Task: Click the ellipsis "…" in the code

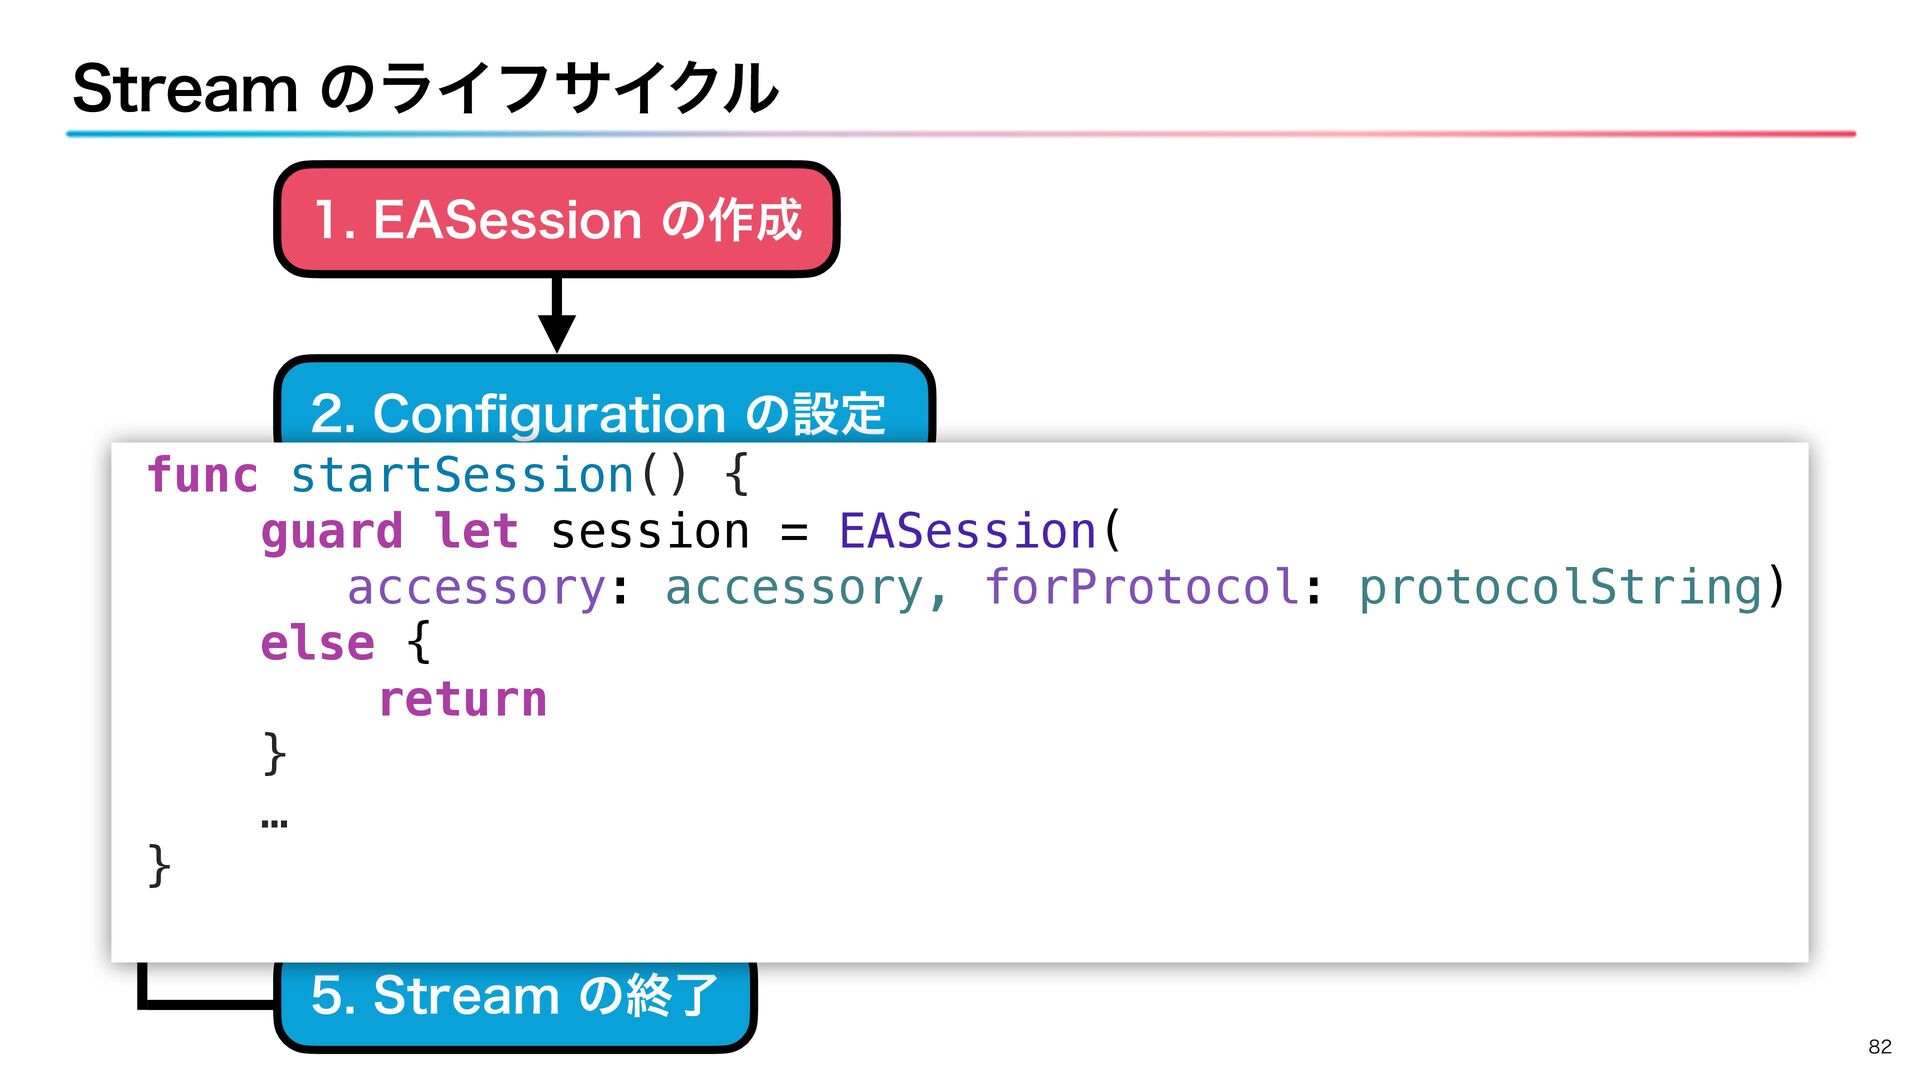Action: (x=274, y=822)
